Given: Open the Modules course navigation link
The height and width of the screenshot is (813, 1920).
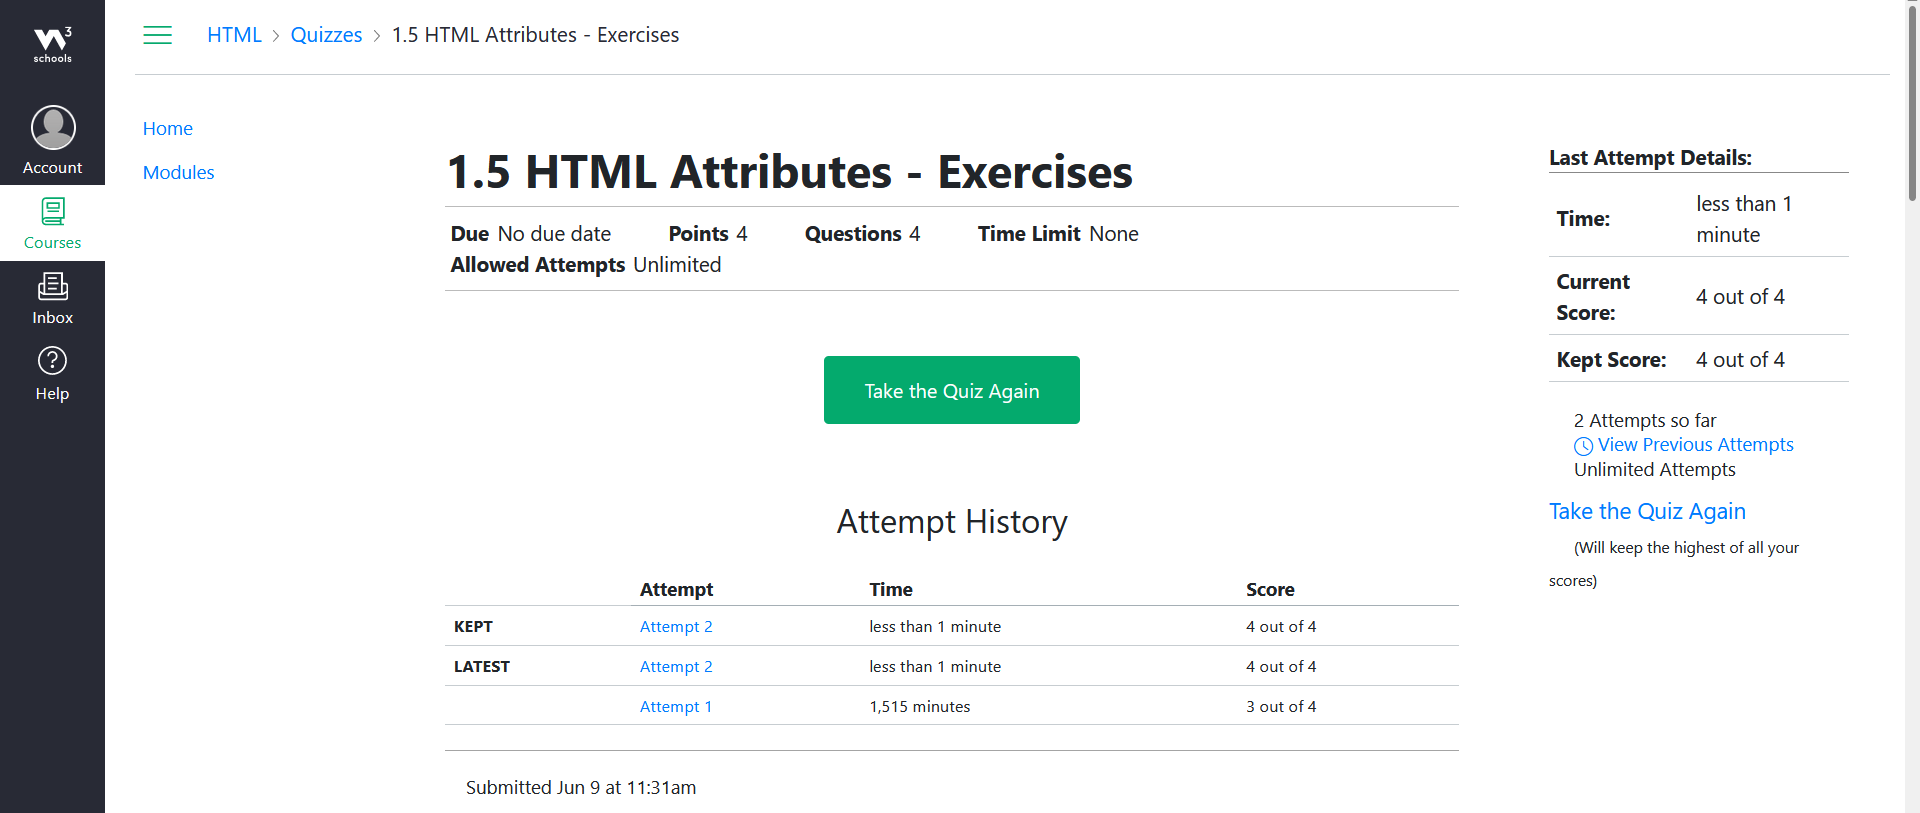Looking at the screenshot, I should 178,172.
